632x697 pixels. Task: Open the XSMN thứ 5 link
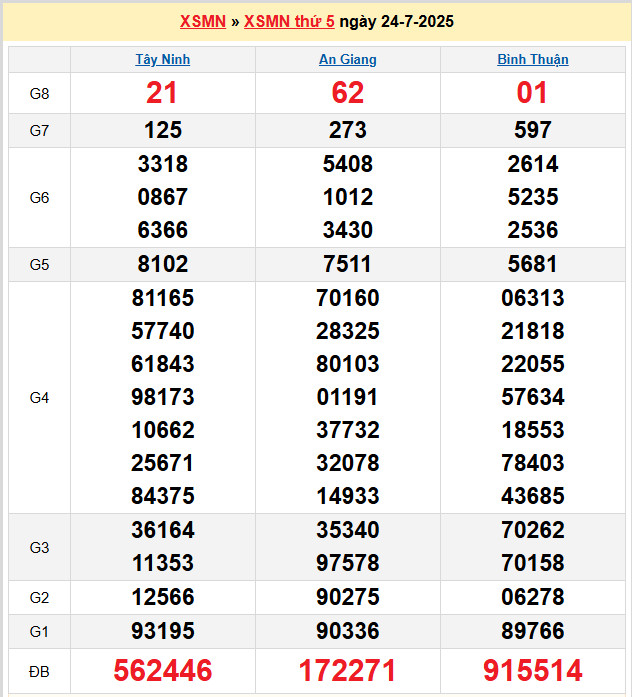coord(289,21)
